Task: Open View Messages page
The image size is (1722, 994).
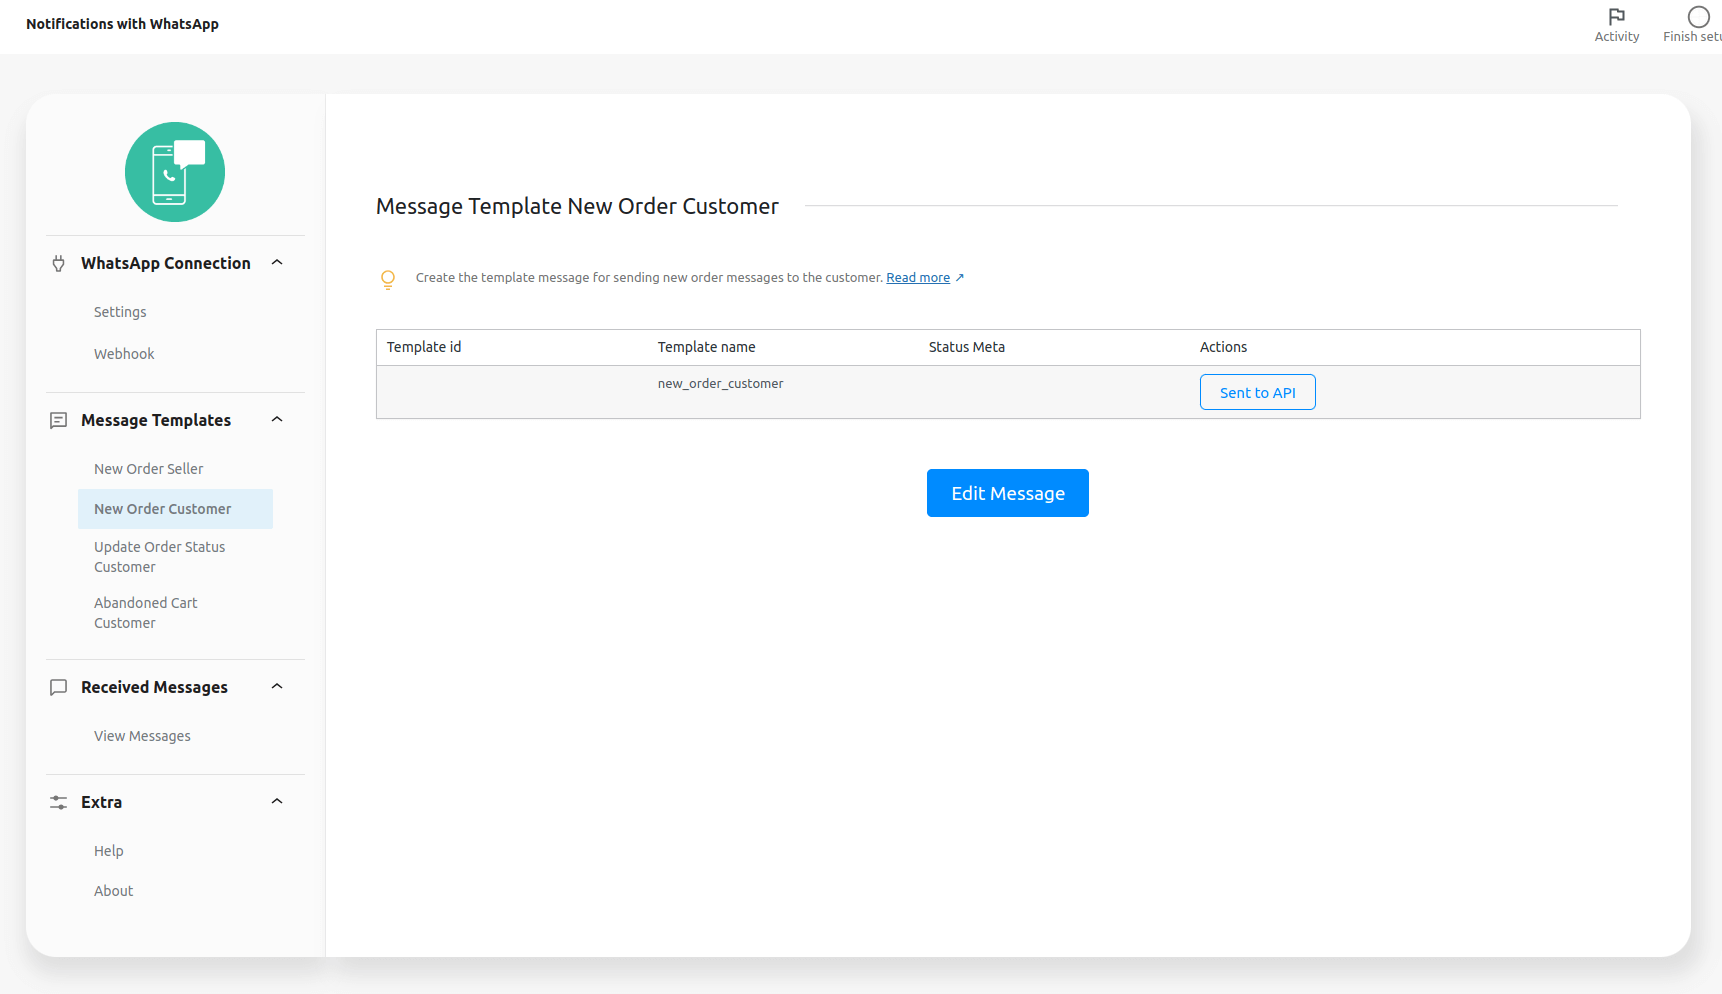Action: (x=142, y=735)
